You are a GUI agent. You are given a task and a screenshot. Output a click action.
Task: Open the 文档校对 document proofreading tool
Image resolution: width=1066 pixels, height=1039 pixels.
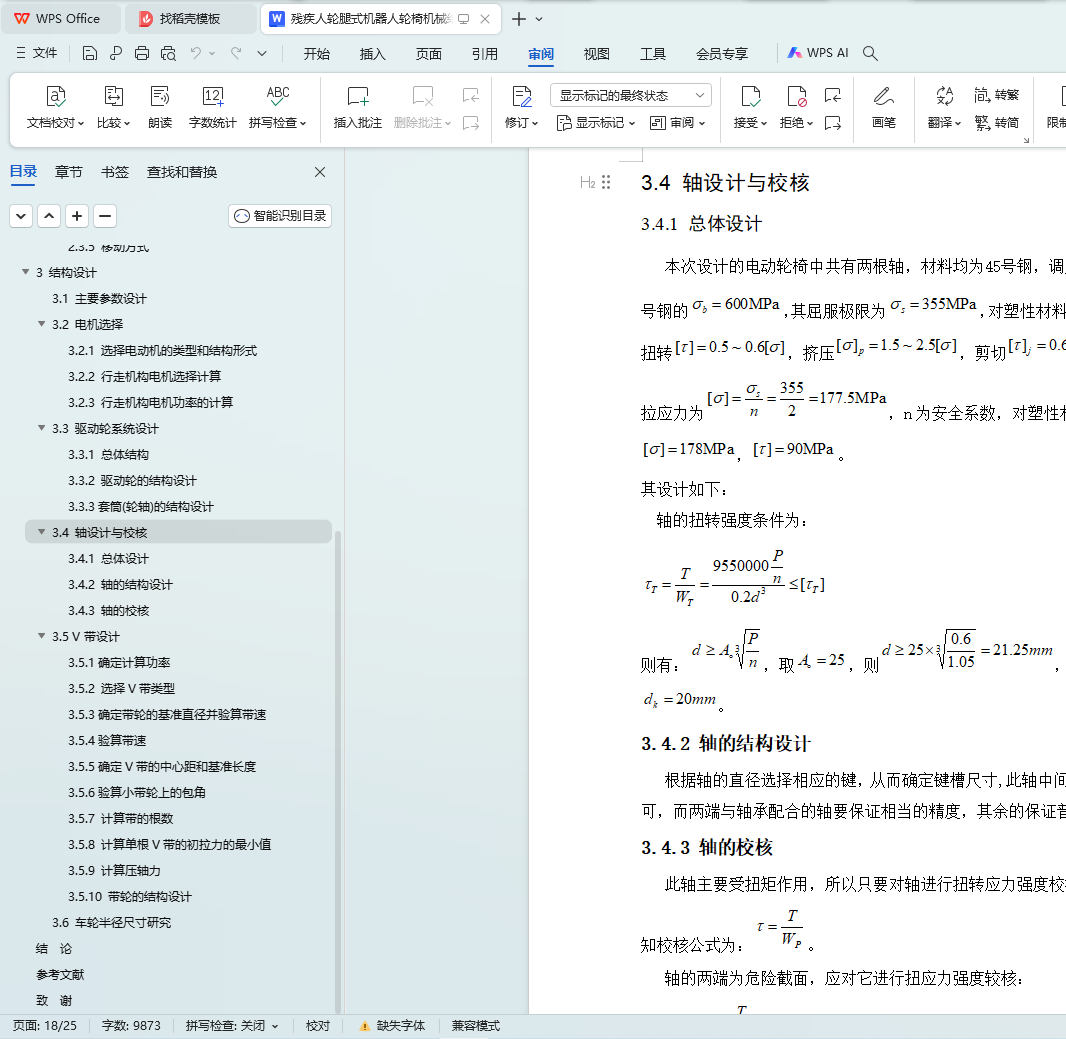coord(55,107)
